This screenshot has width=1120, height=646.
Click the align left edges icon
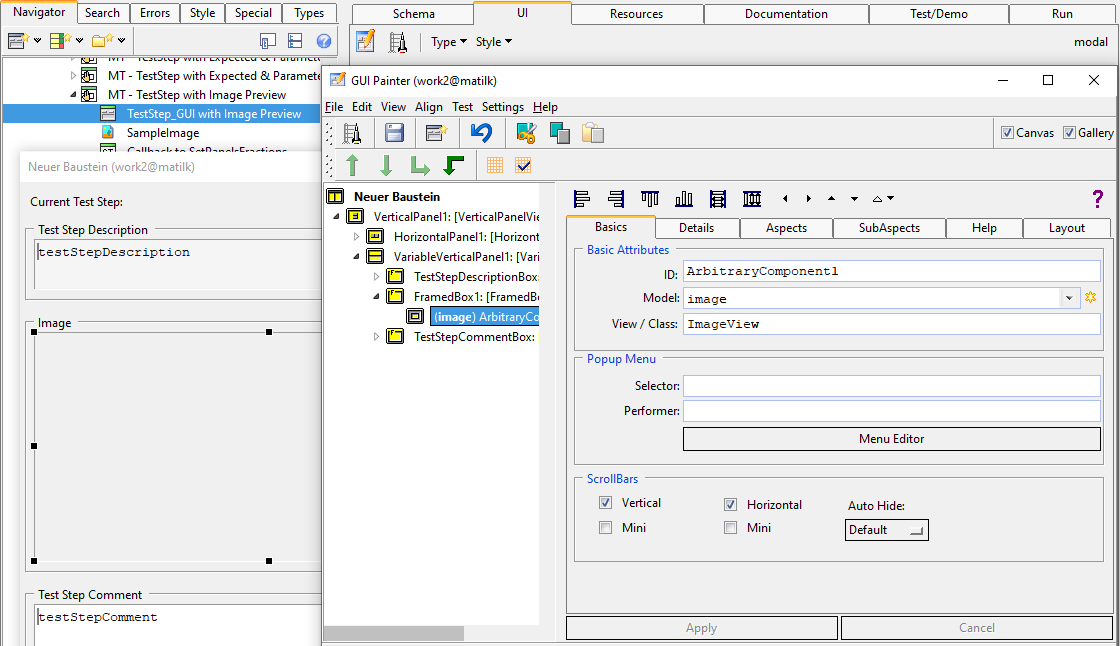(583, 199)
